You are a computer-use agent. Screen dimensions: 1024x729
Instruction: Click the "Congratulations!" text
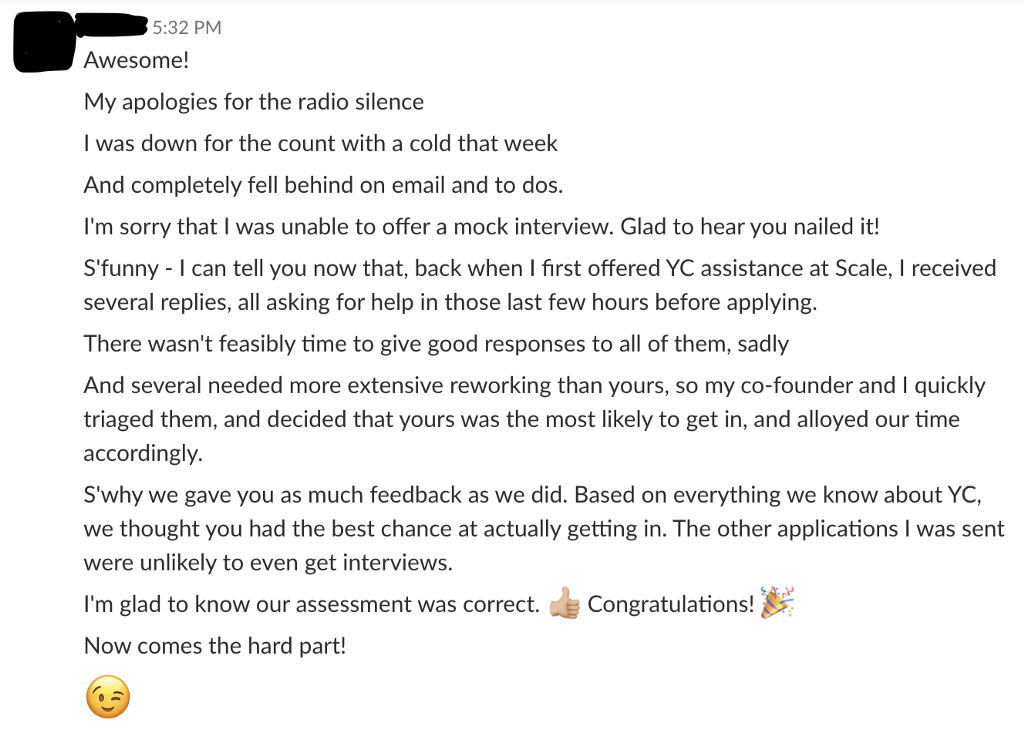[670, 605]
